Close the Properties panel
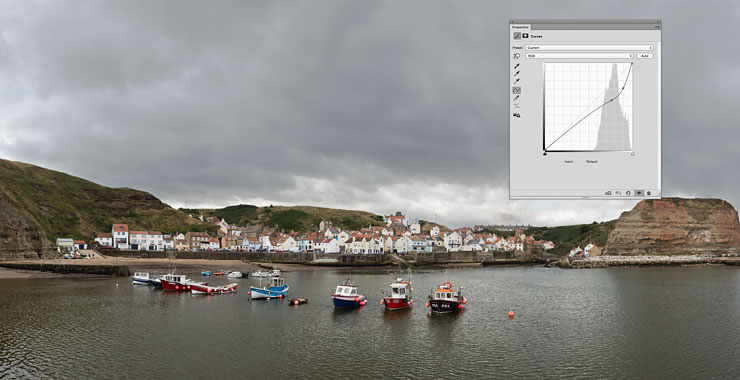The width and height of the screenshot is (740, 380). tap(513, 22)
